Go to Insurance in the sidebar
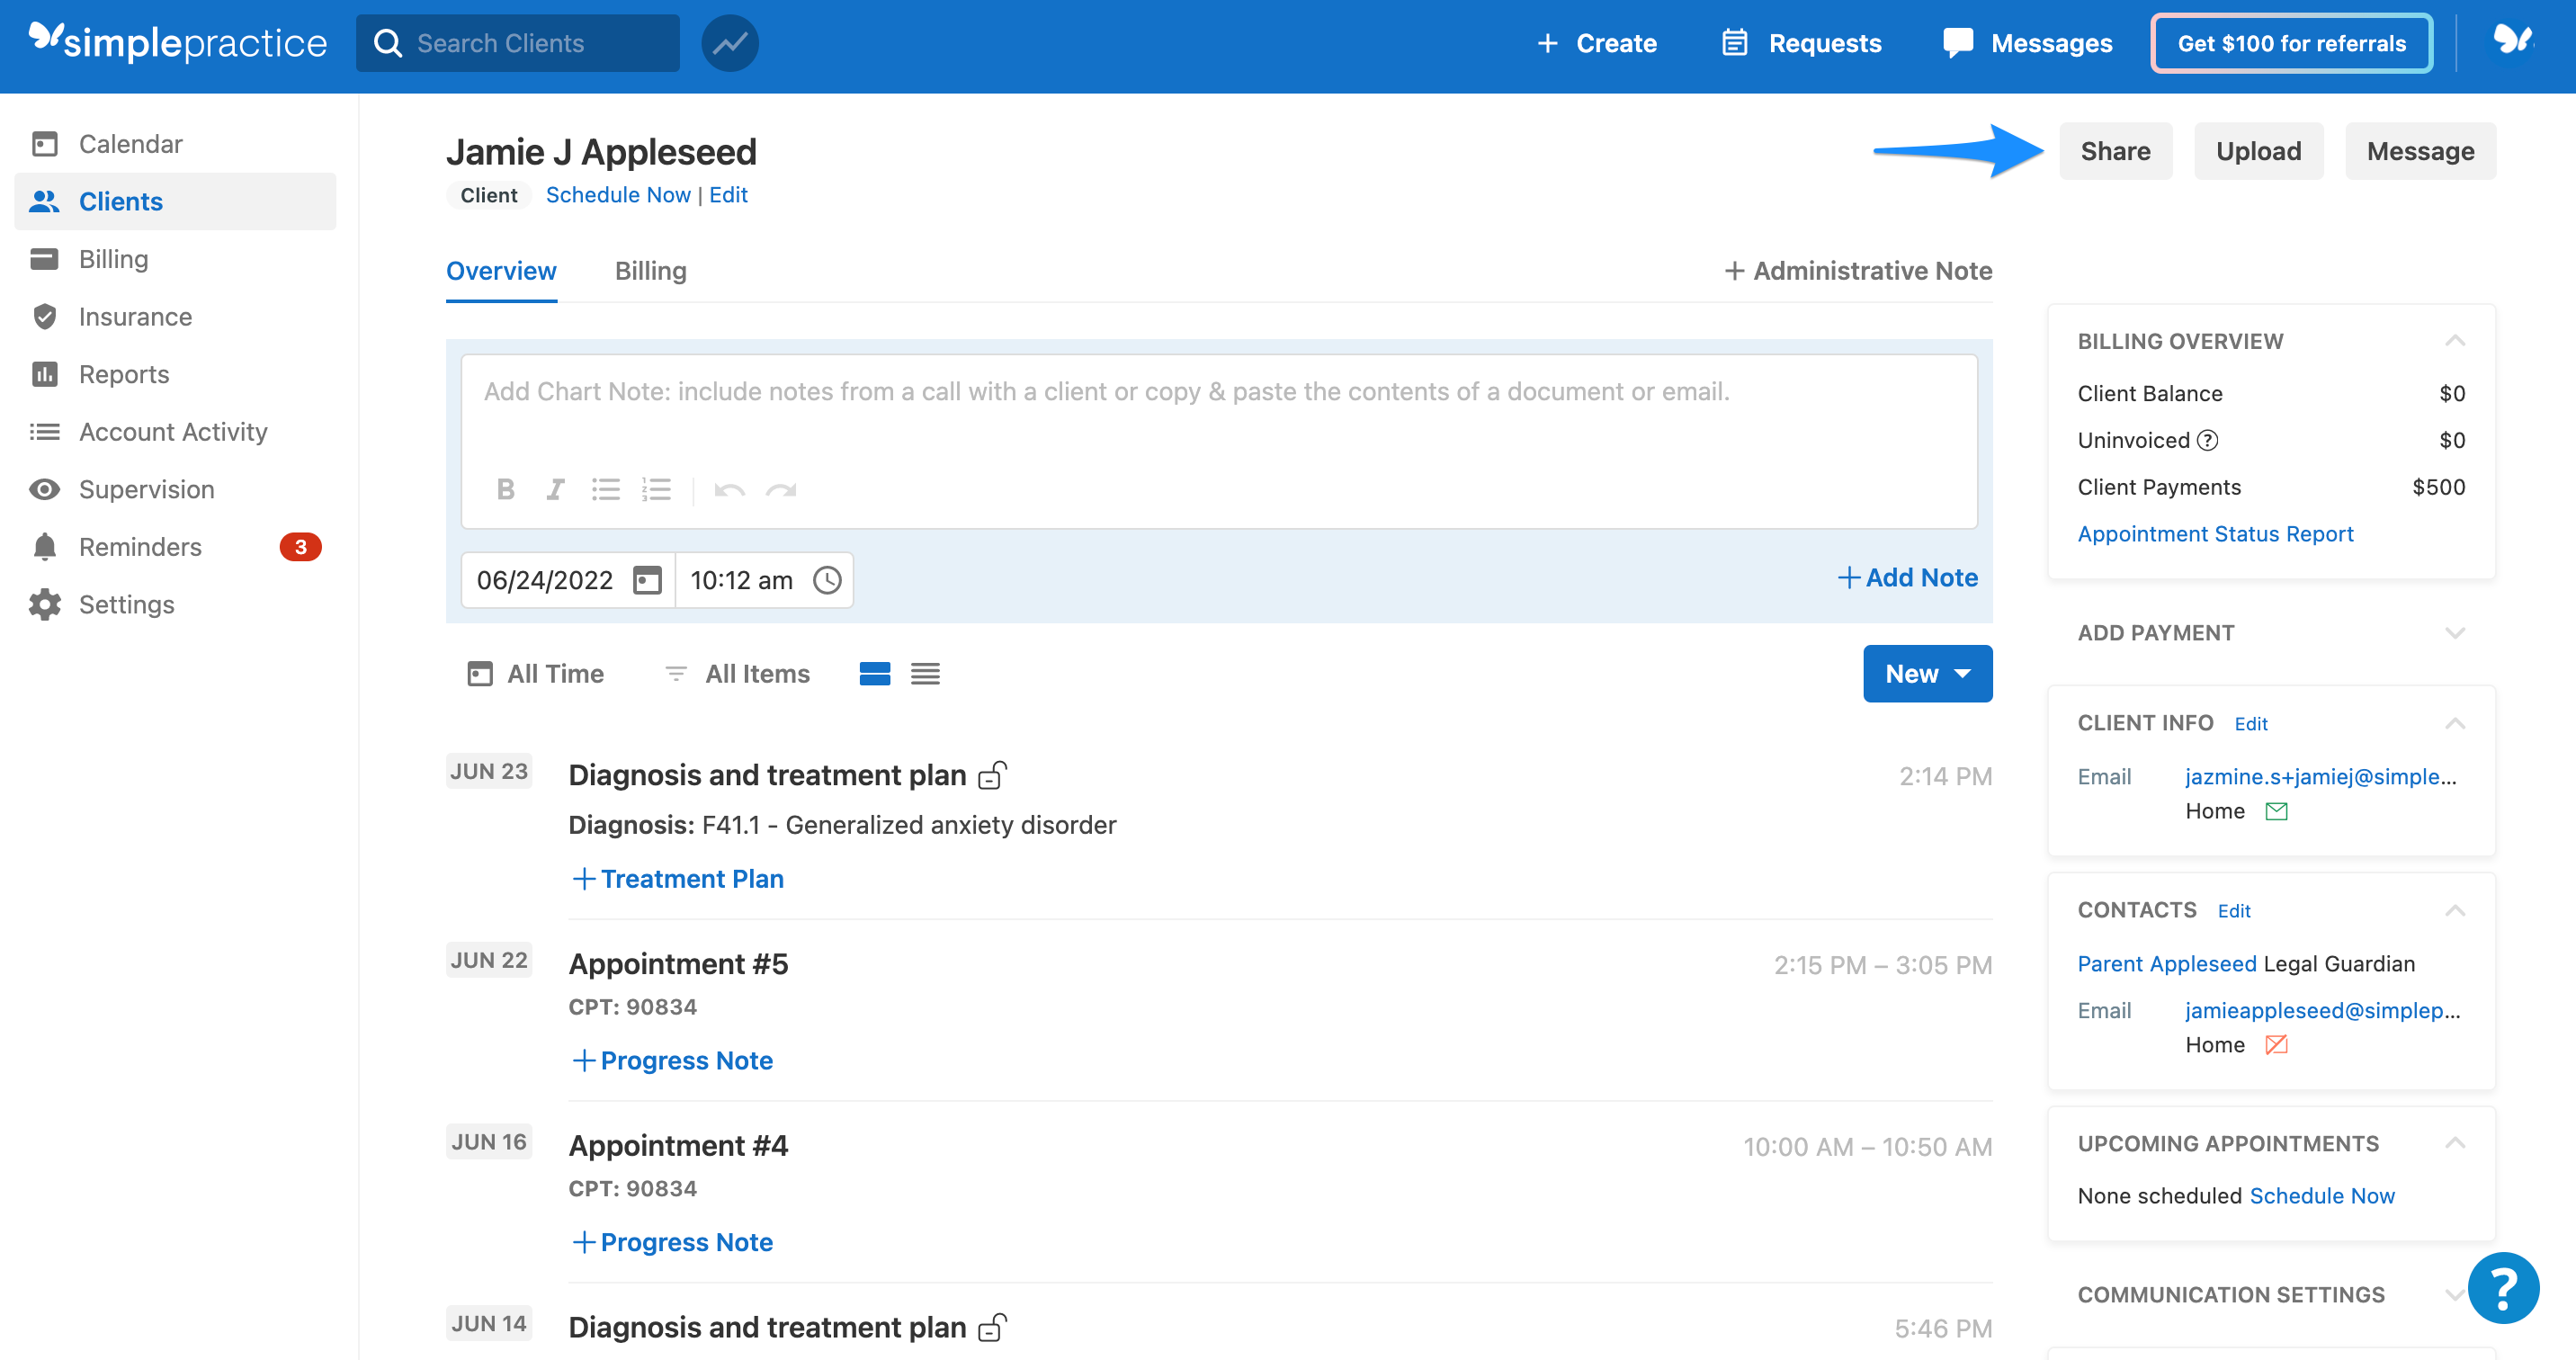 (x=175, y=317)
